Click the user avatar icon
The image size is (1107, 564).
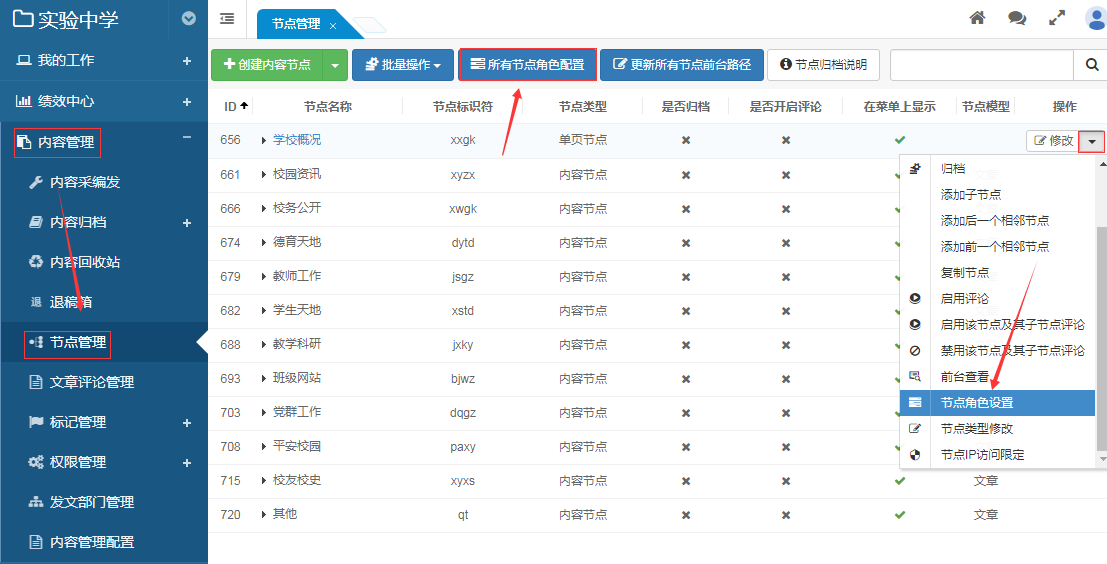(1095, 19)
